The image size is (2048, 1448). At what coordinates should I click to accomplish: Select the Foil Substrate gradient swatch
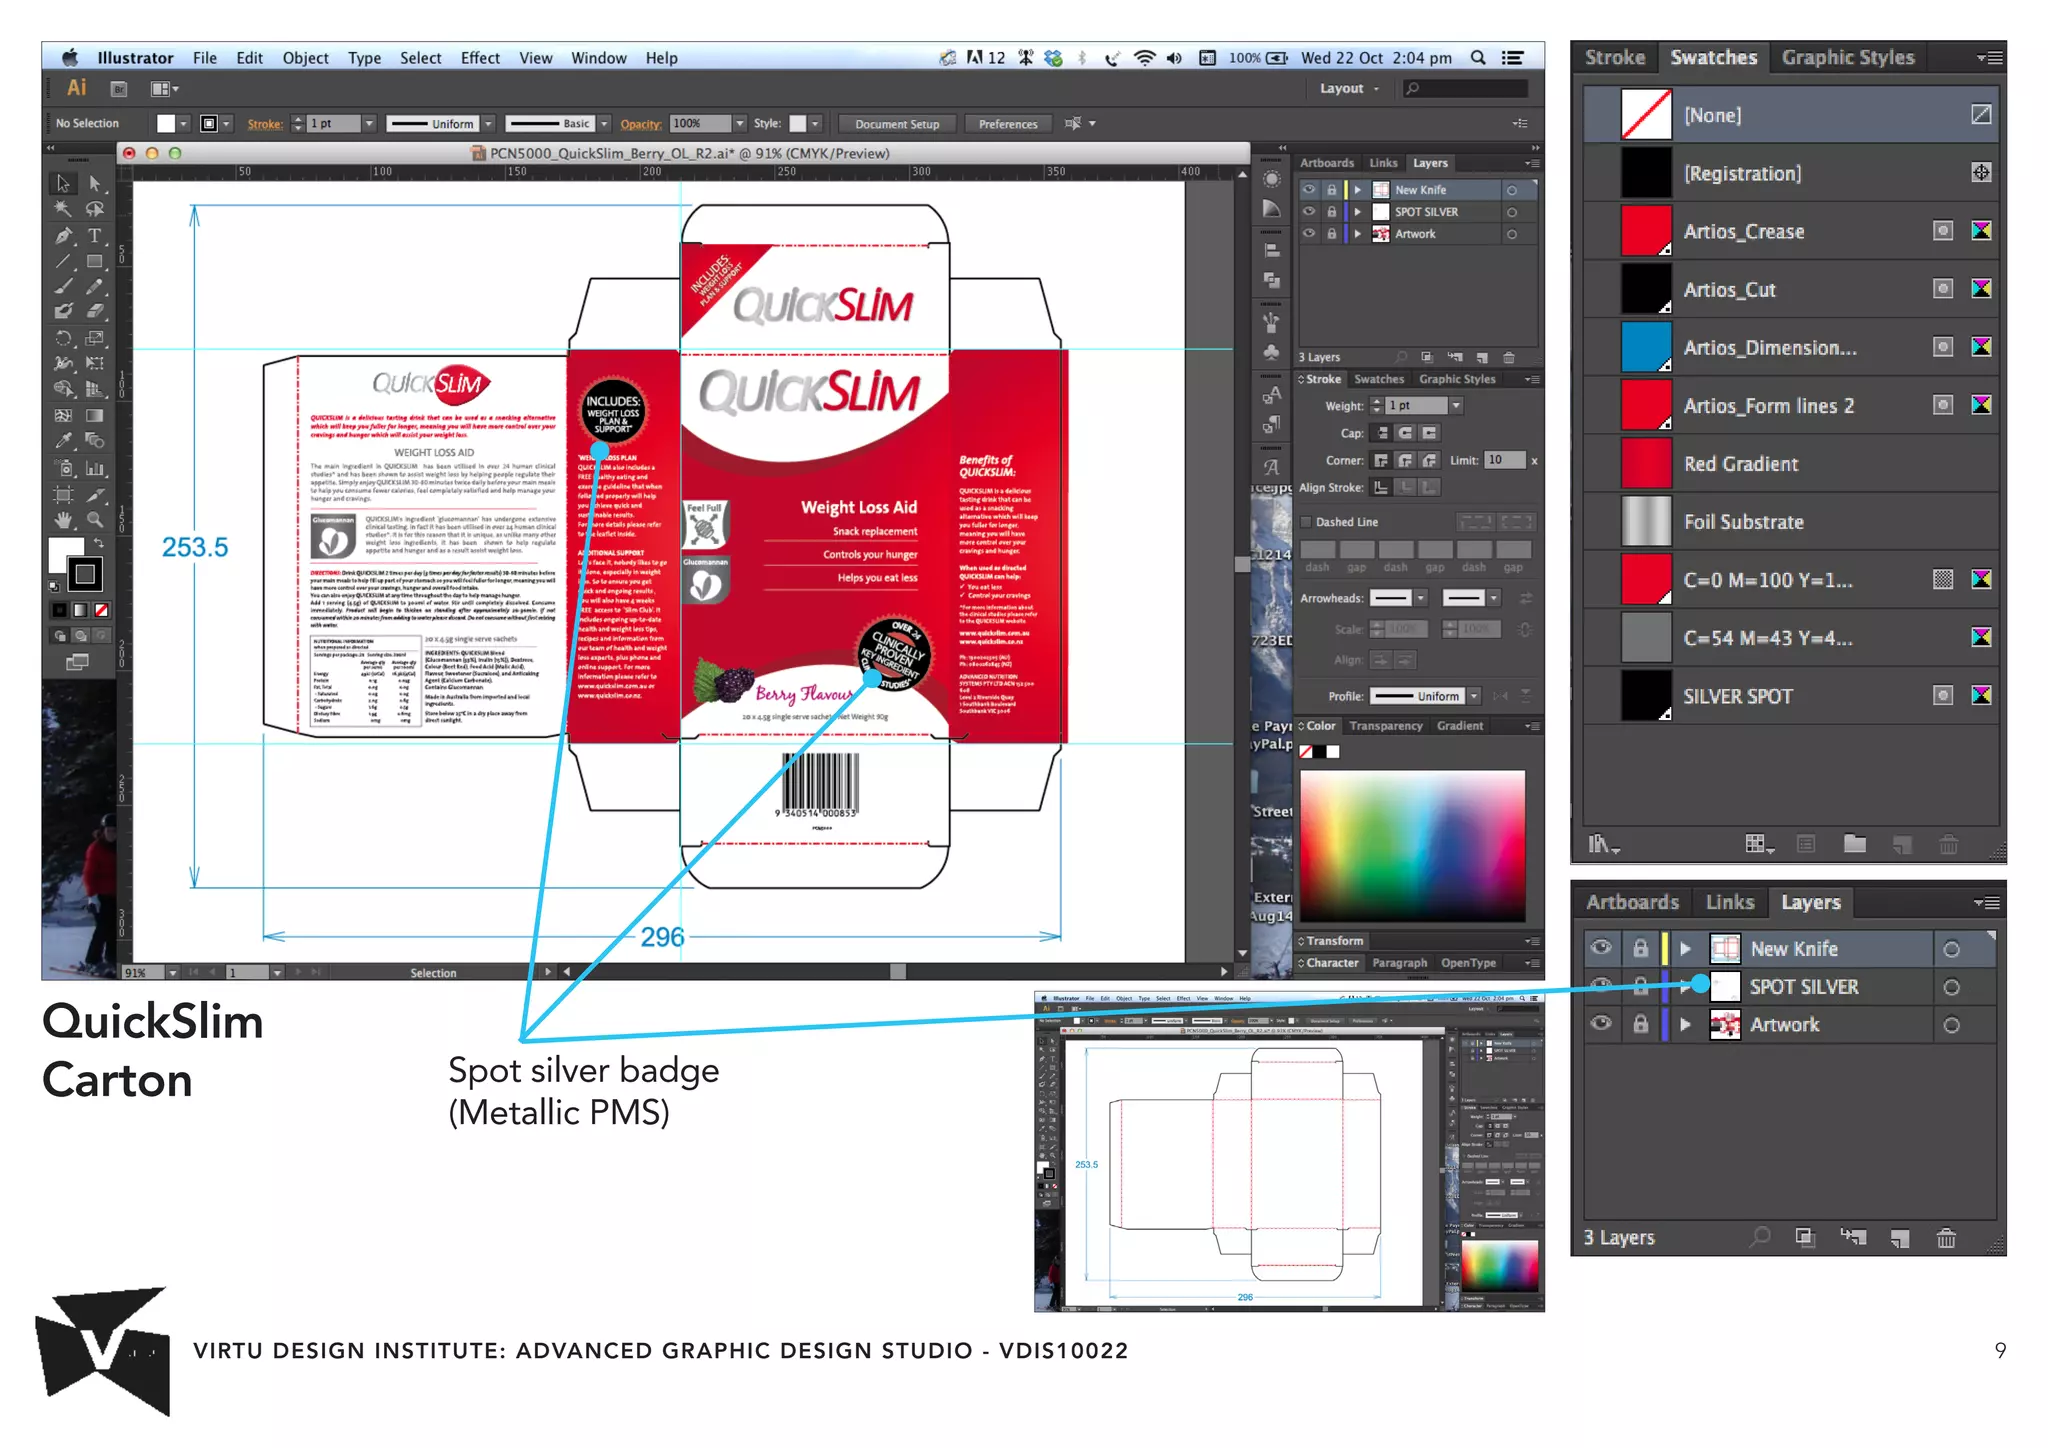[1646, 521]
